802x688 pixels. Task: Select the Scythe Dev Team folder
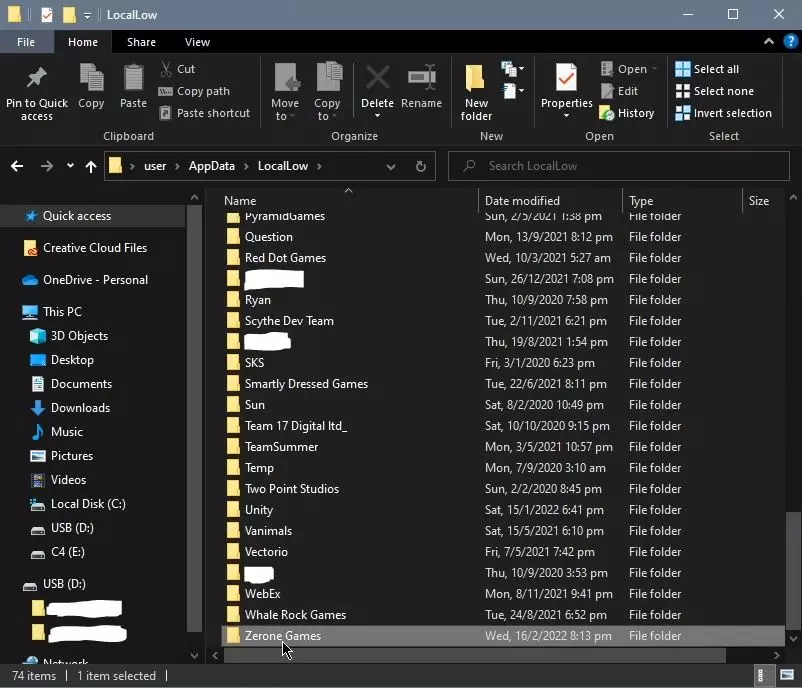(503, 321)
